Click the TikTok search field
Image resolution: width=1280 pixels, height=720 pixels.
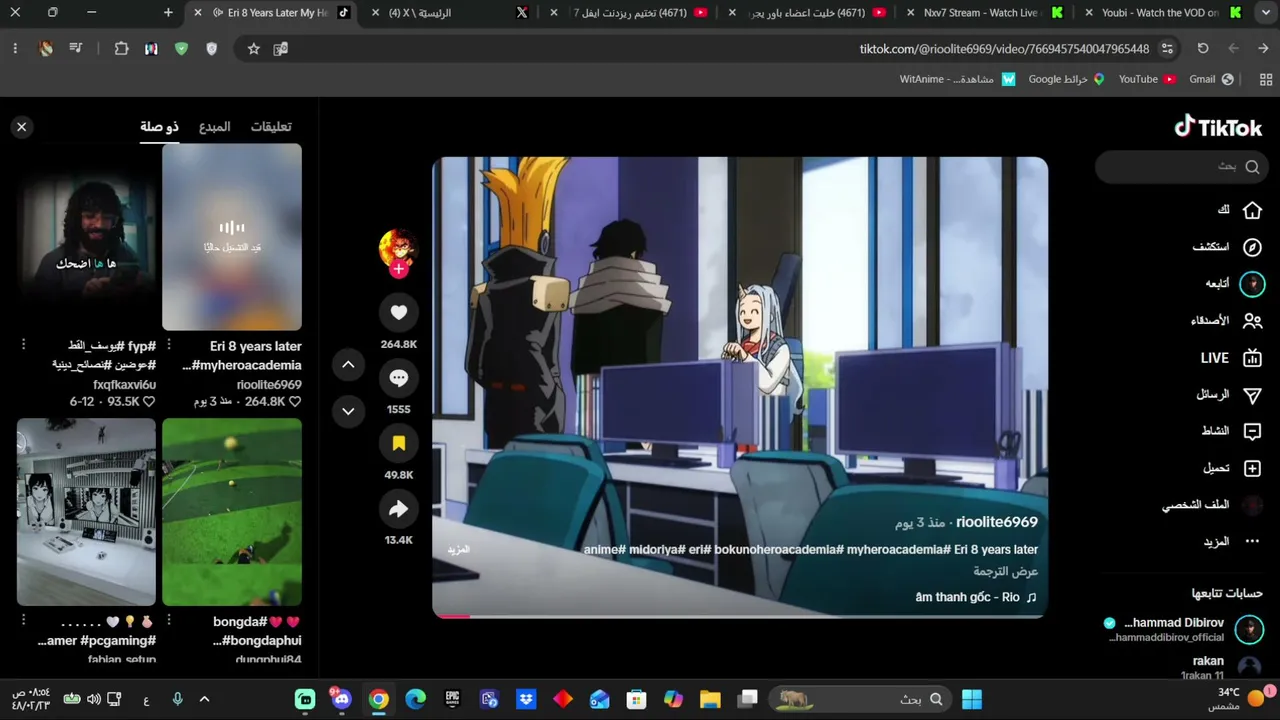click(x=1182, y=167)
